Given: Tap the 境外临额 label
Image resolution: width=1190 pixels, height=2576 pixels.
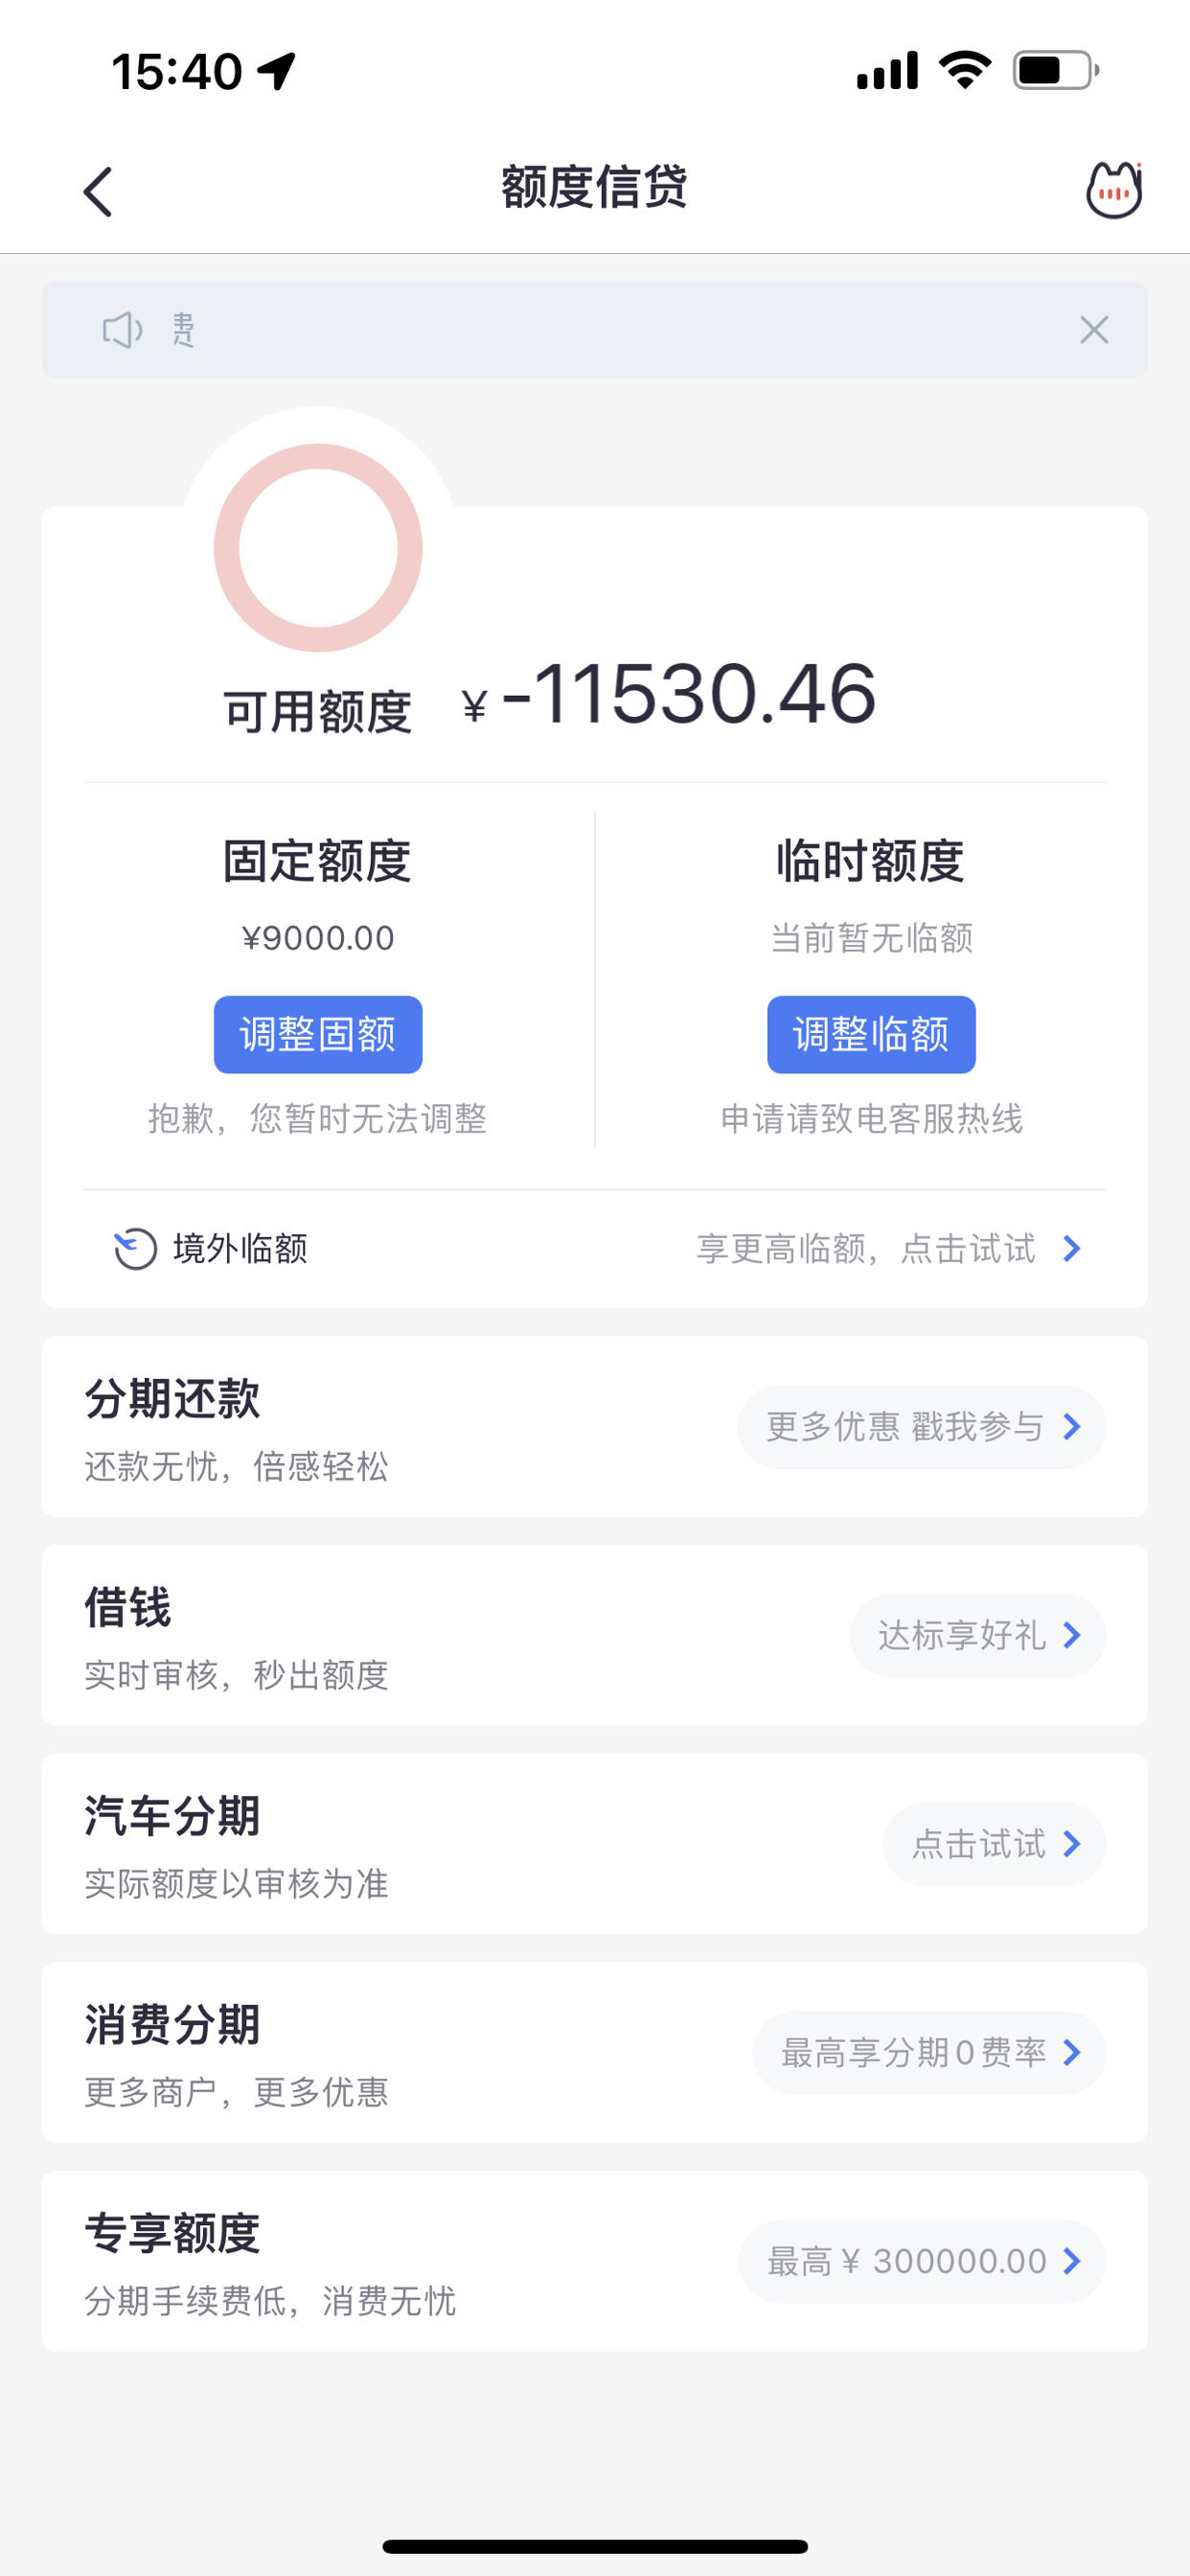Looking at the screenshot, I should (240, 1248).
